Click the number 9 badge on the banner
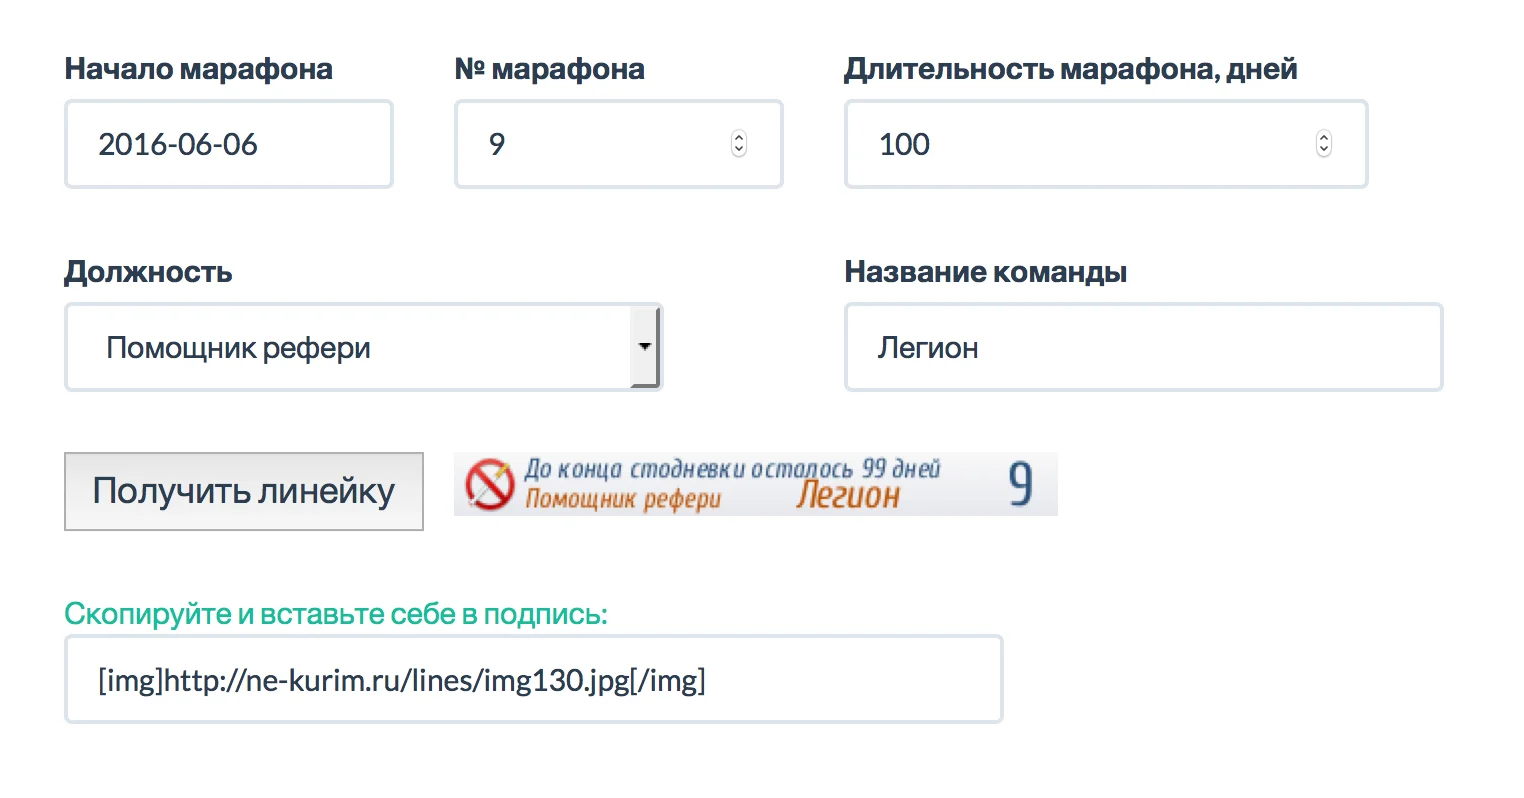The width and height of the screenshot is (1524, 798). (x=1021, y=483)
